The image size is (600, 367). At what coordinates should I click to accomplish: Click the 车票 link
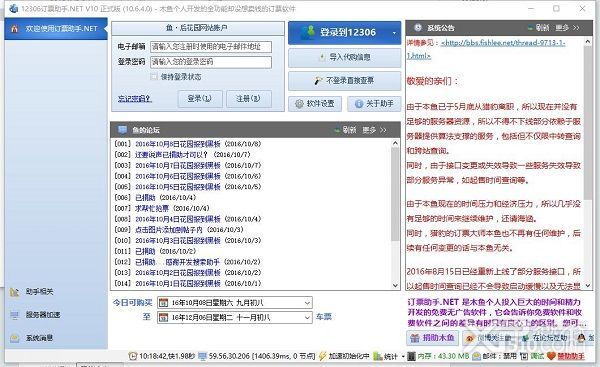(x=324, y=317)
